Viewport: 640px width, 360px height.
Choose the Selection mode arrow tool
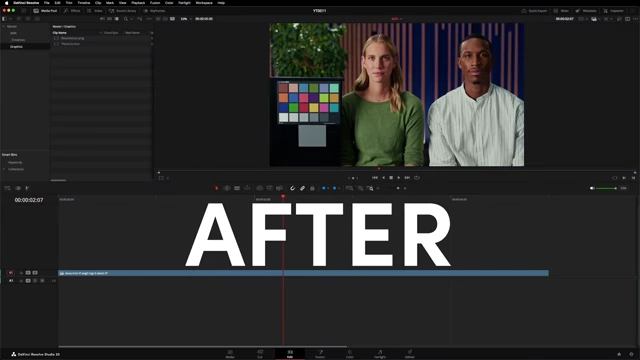[x=217, y=188]
